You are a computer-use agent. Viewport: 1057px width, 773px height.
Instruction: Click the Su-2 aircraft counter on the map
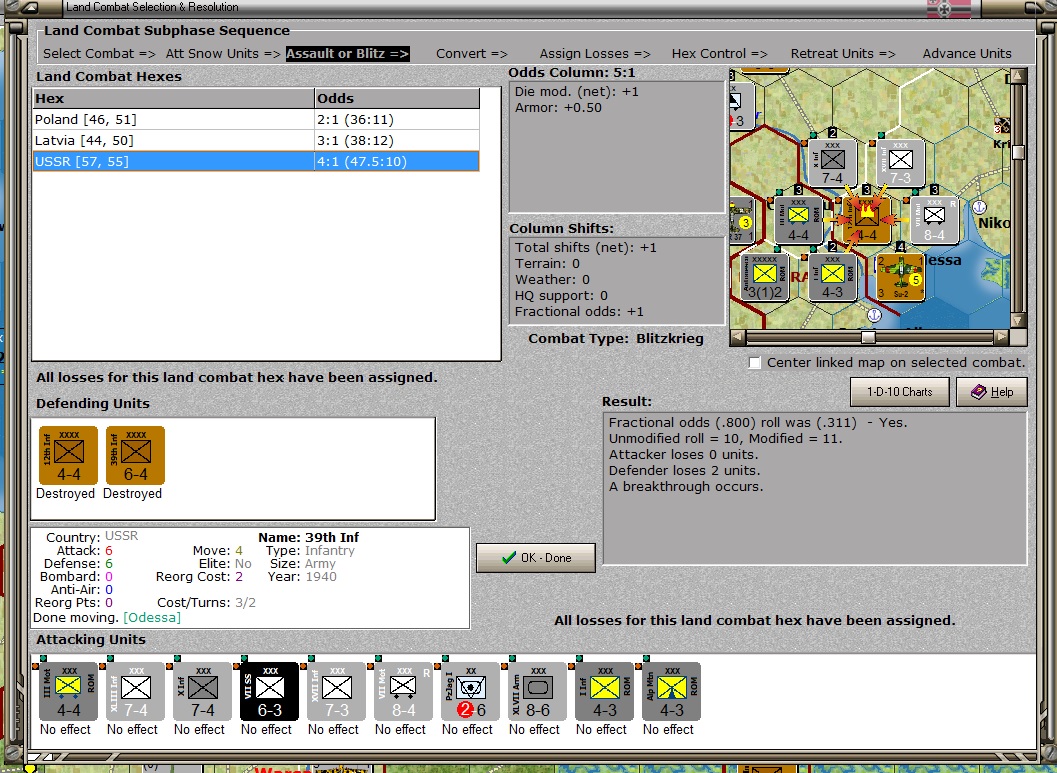pos(900,277)
